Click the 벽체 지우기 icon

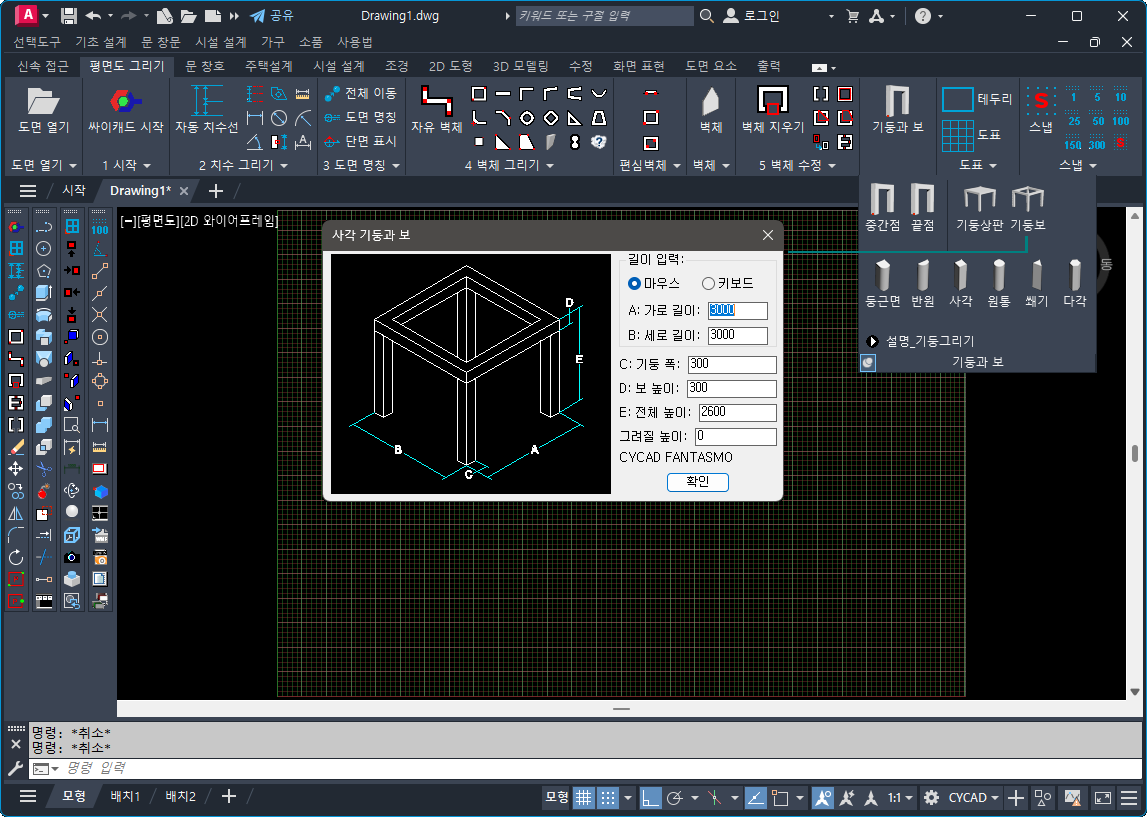tap(772, 102)
